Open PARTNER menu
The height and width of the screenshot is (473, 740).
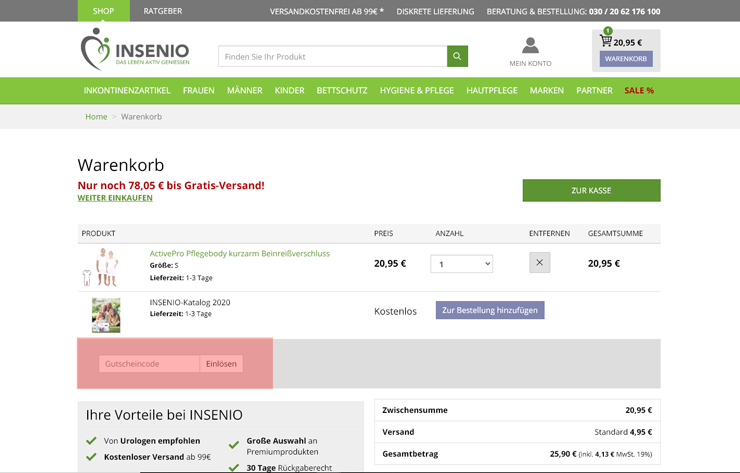[594, 90]
